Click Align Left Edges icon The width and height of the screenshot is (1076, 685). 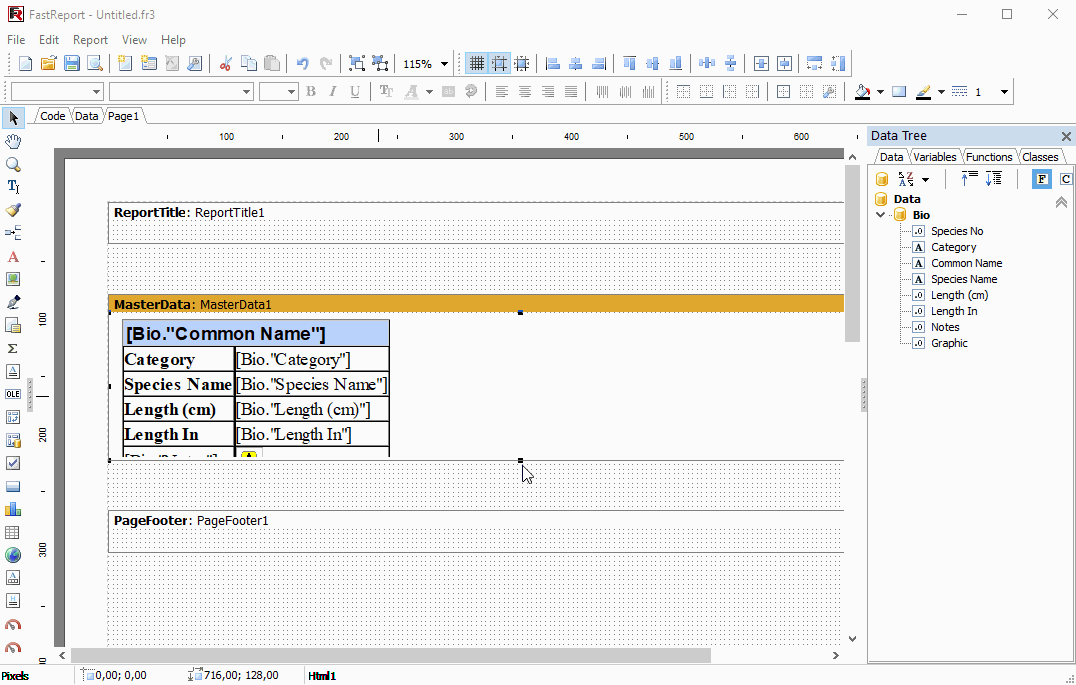pyautogui.click(x=553, y=64)
